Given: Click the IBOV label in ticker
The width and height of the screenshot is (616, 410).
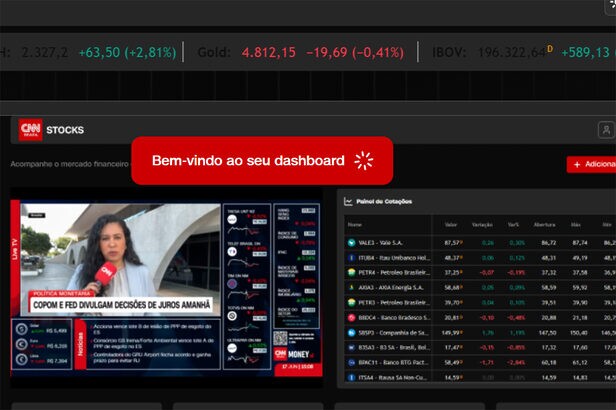Looking at the screenshot, I should (449, 52).
